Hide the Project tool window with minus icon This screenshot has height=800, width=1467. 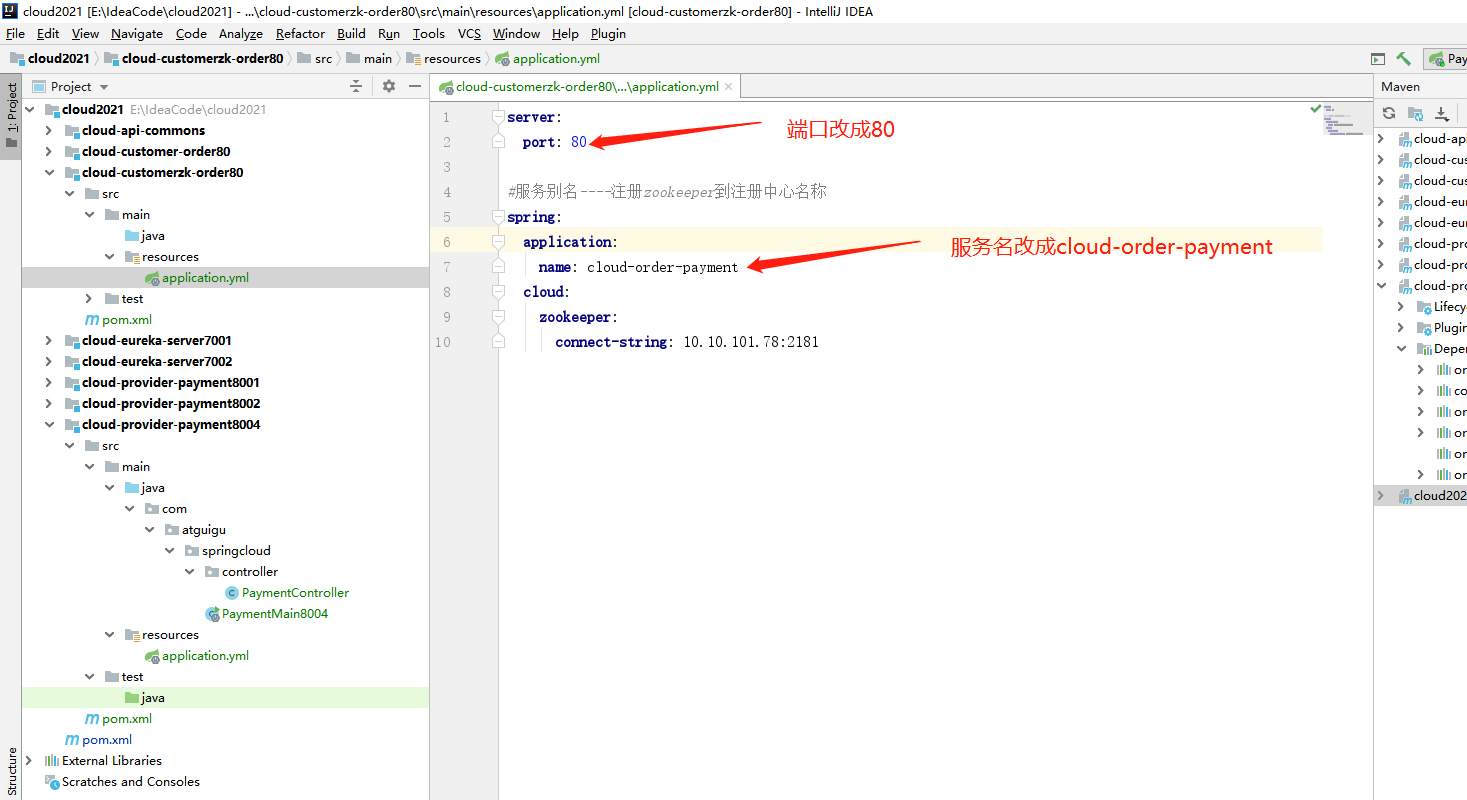(x=414, y=87)
